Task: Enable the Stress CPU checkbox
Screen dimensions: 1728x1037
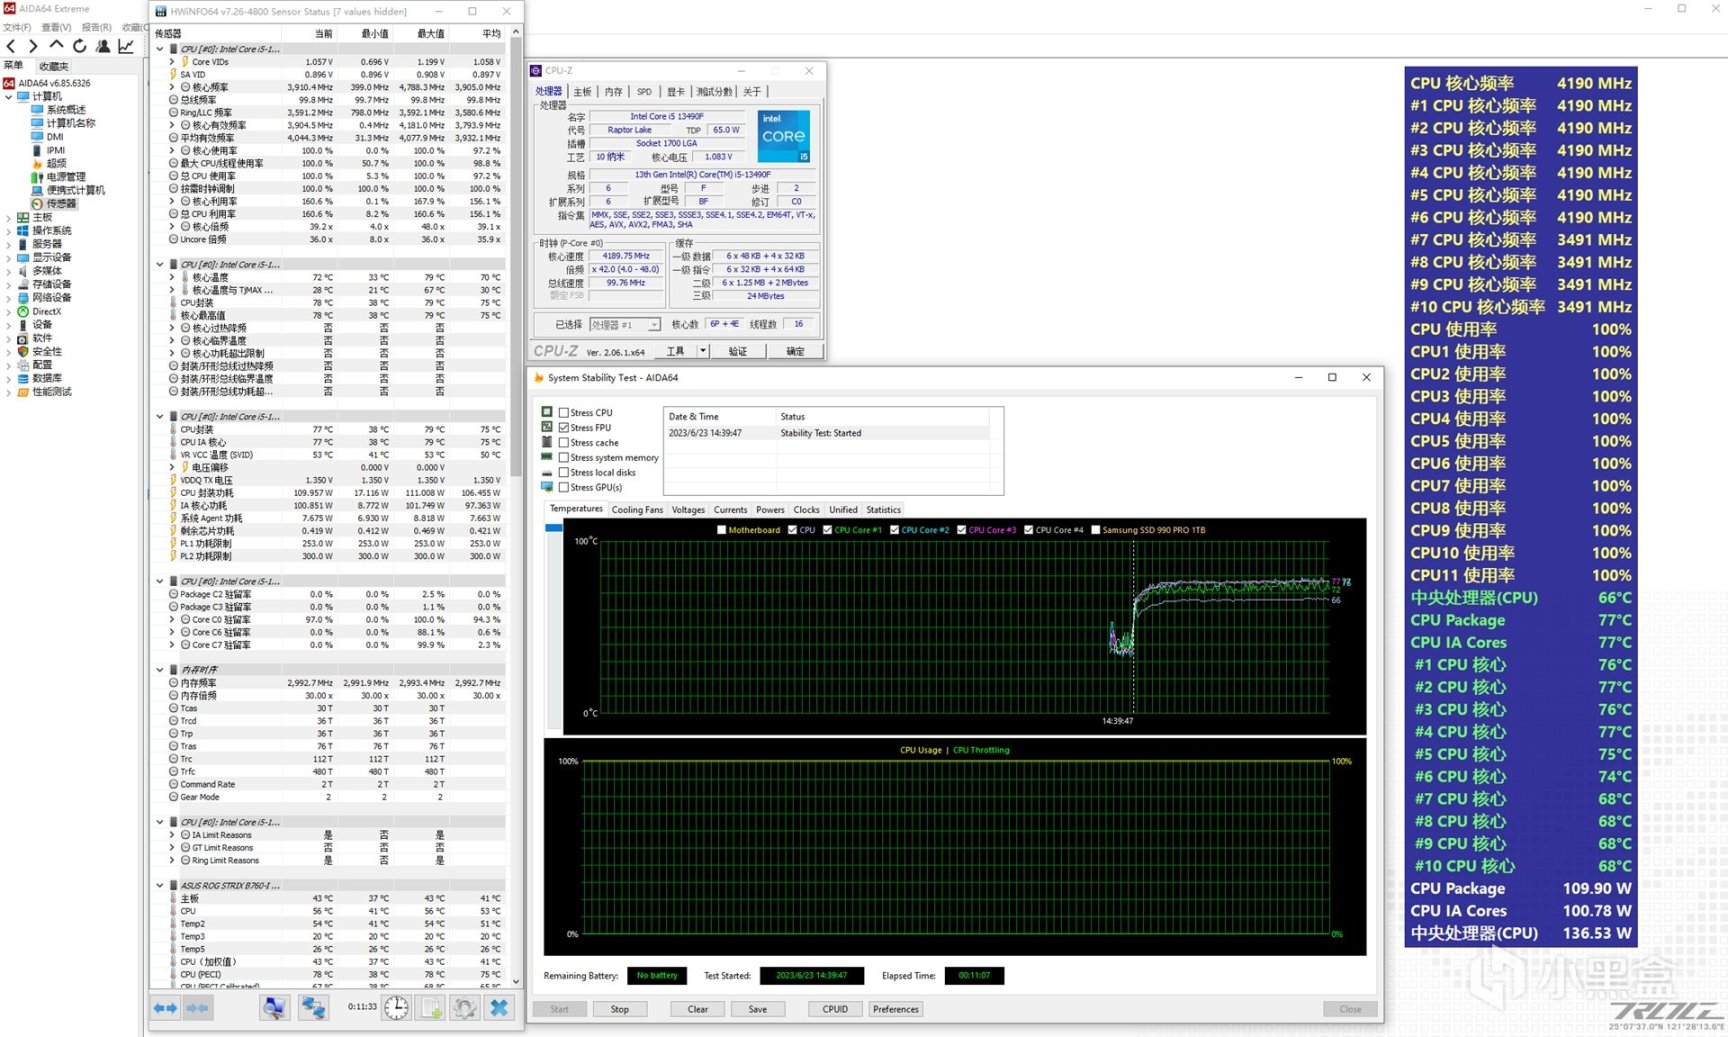Action: 564,412
